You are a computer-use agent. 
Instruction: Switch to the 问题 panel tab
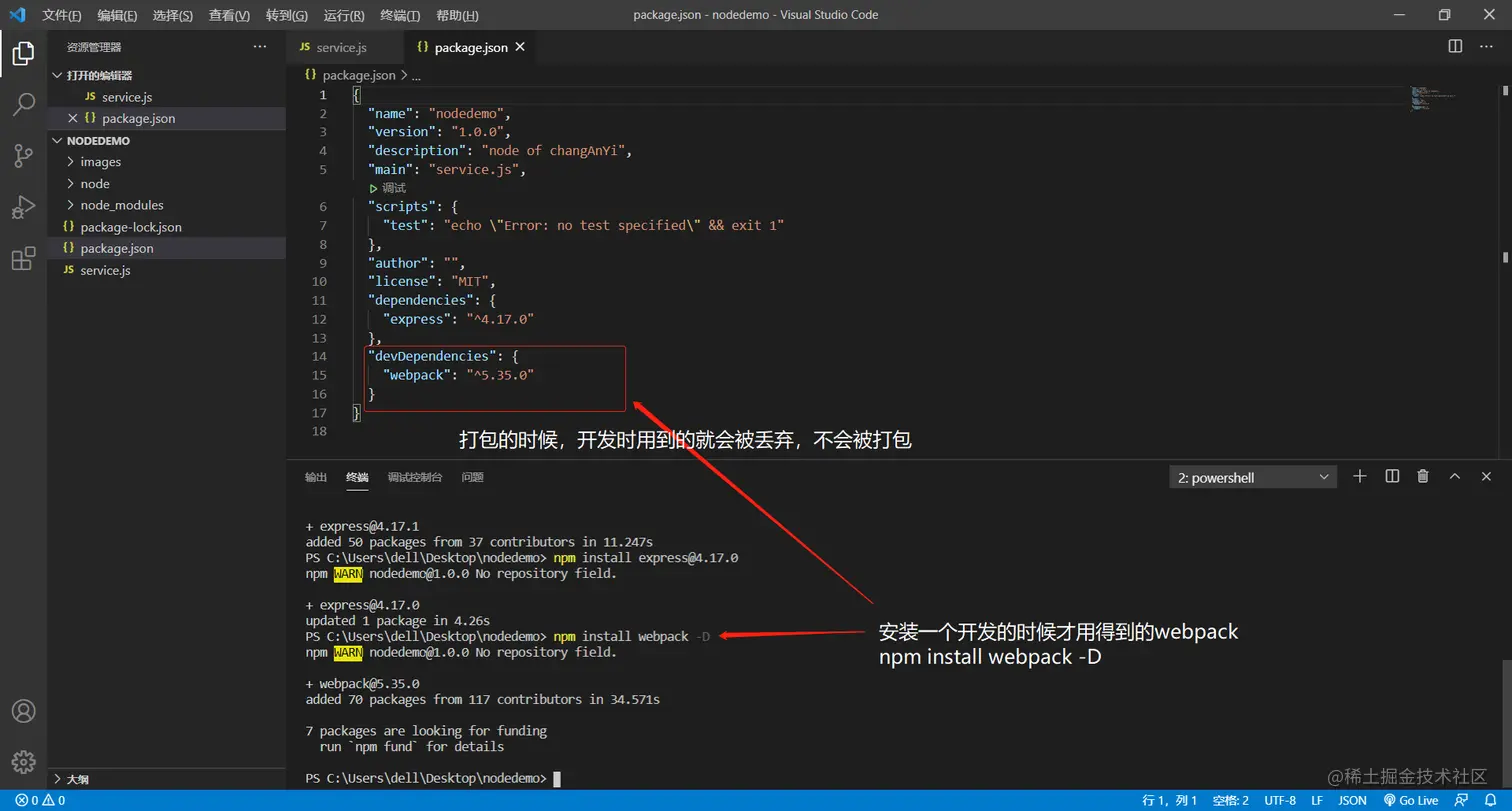(x=472, y=477)
